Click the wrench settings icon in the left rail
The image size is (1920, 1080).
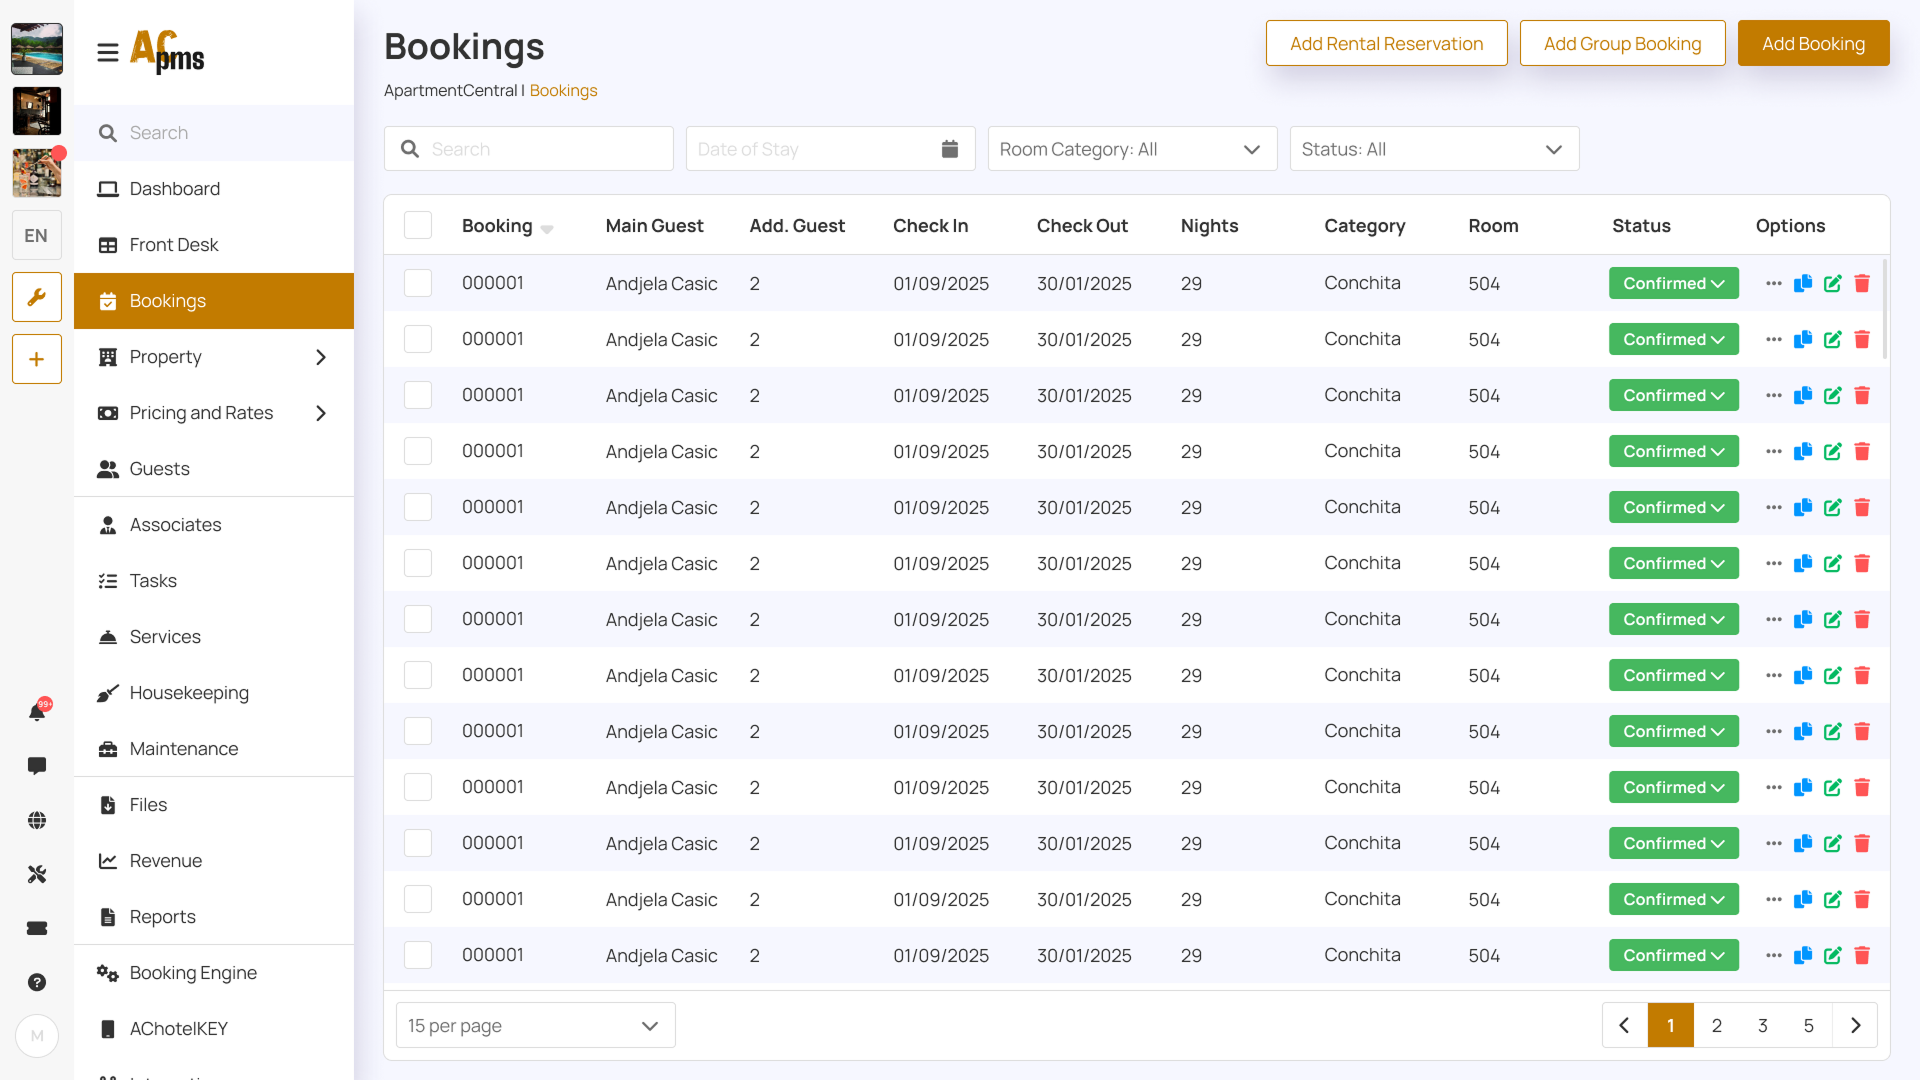(37, 297)
